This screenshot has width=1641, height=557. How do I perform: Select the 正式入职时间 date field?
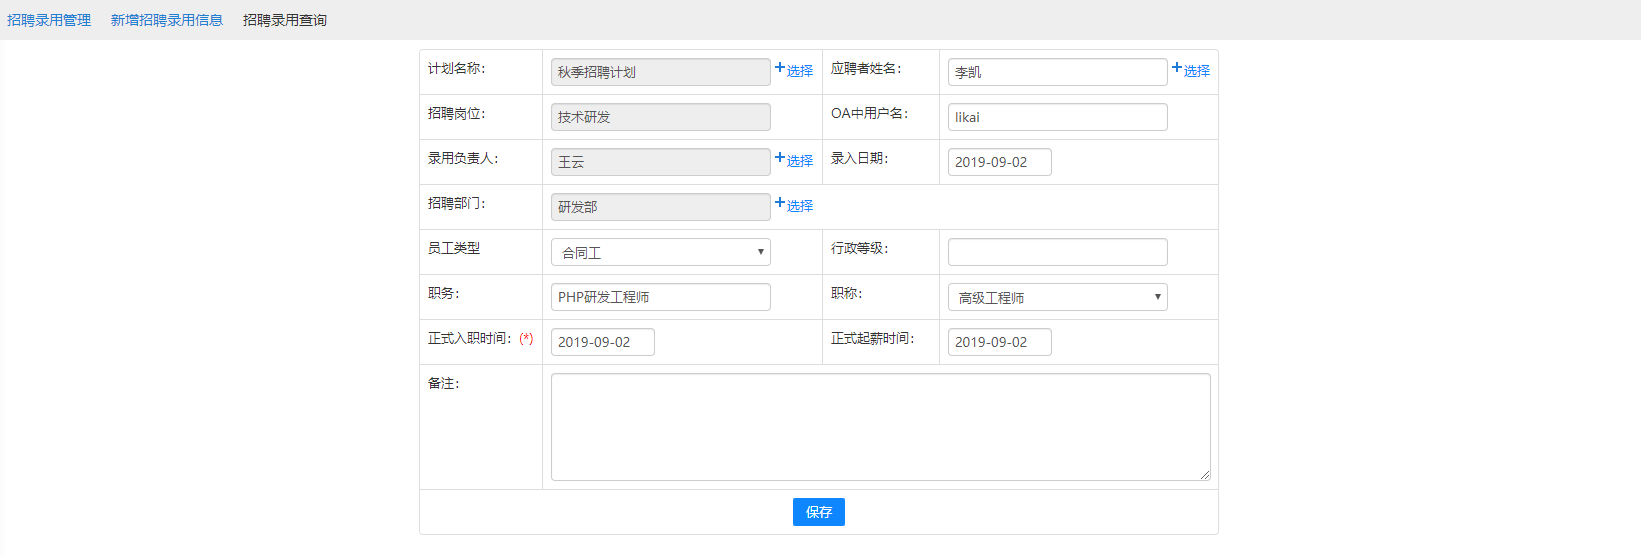point(602,342)
